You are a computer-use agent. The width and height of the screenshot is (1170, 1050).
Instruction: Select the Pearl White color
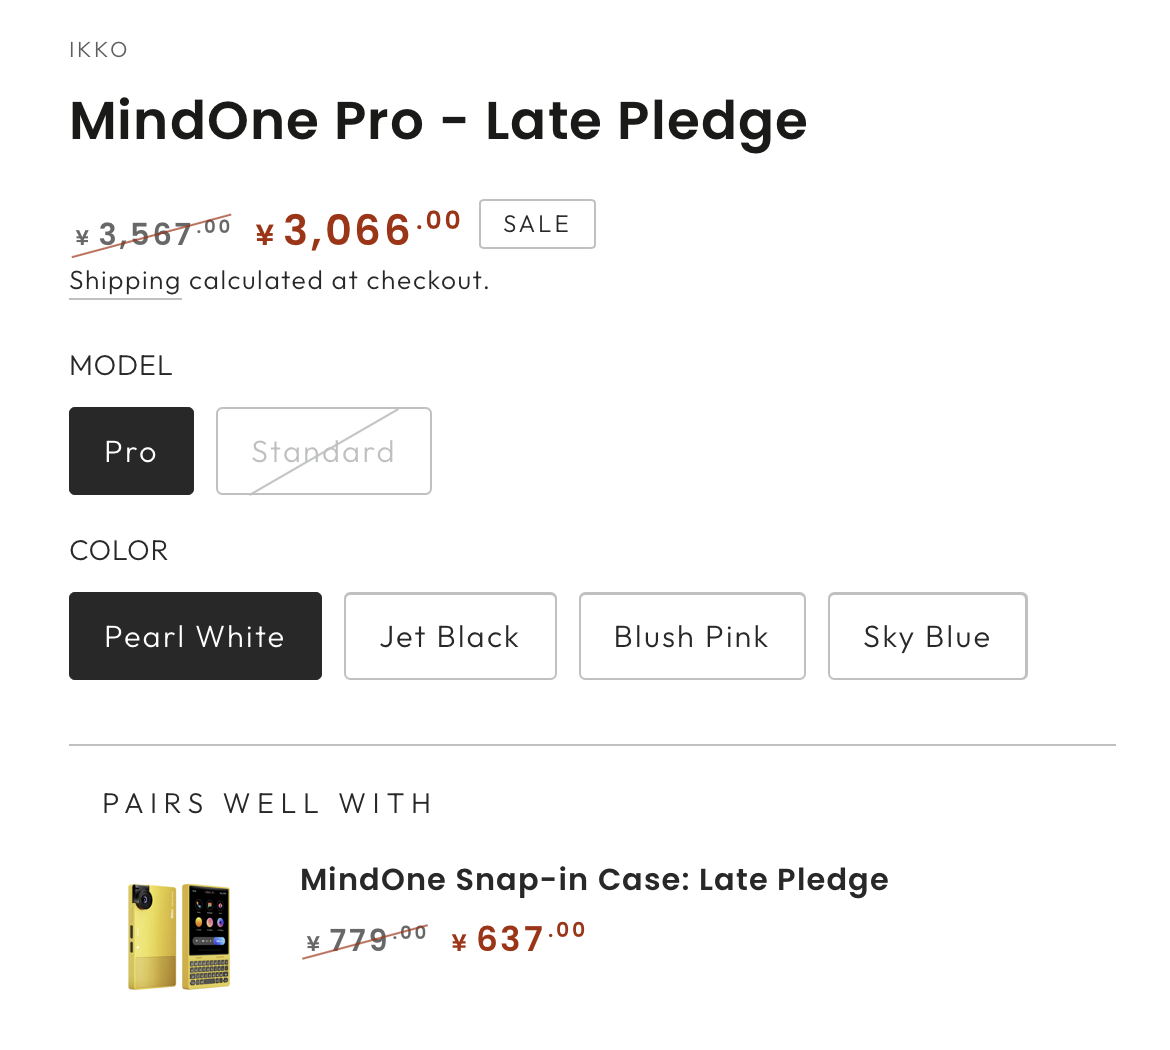[195, 636]
